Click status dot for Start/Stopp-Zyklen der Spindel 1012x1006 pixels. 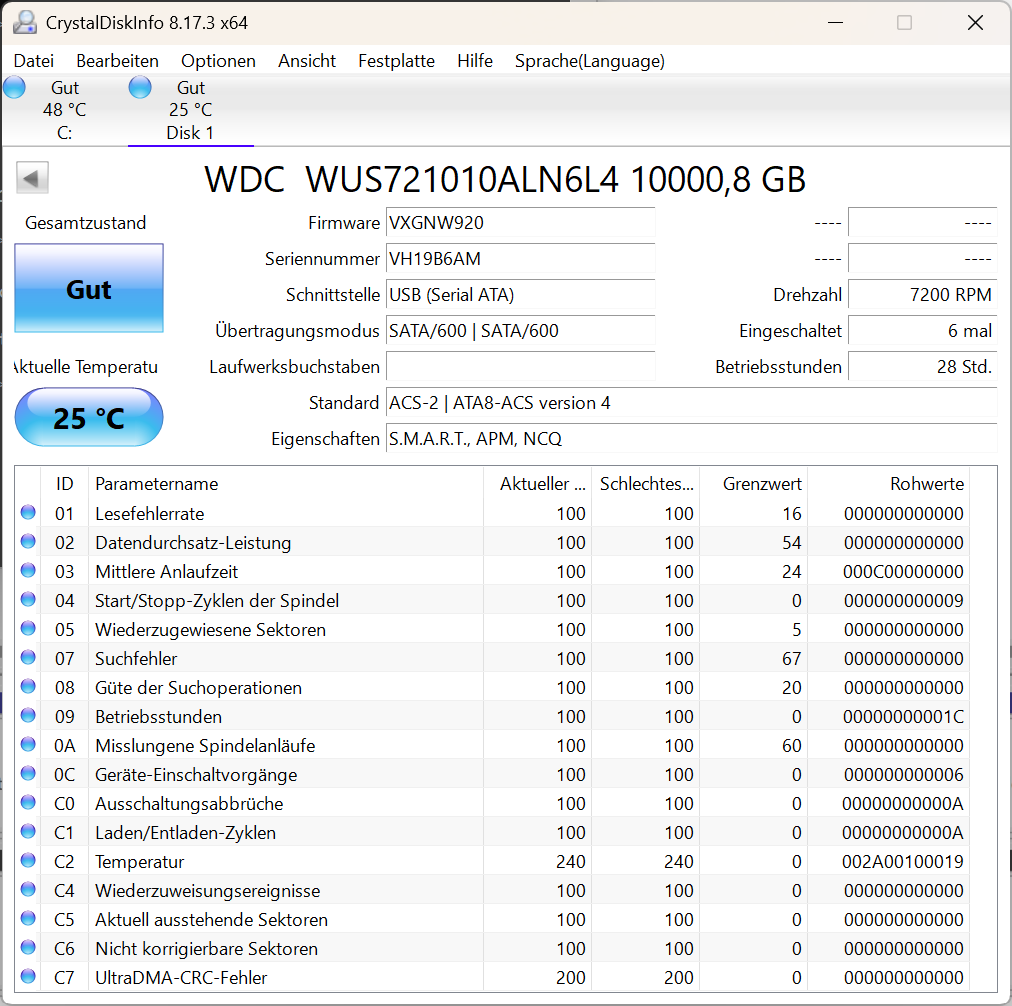coord(28,599)
